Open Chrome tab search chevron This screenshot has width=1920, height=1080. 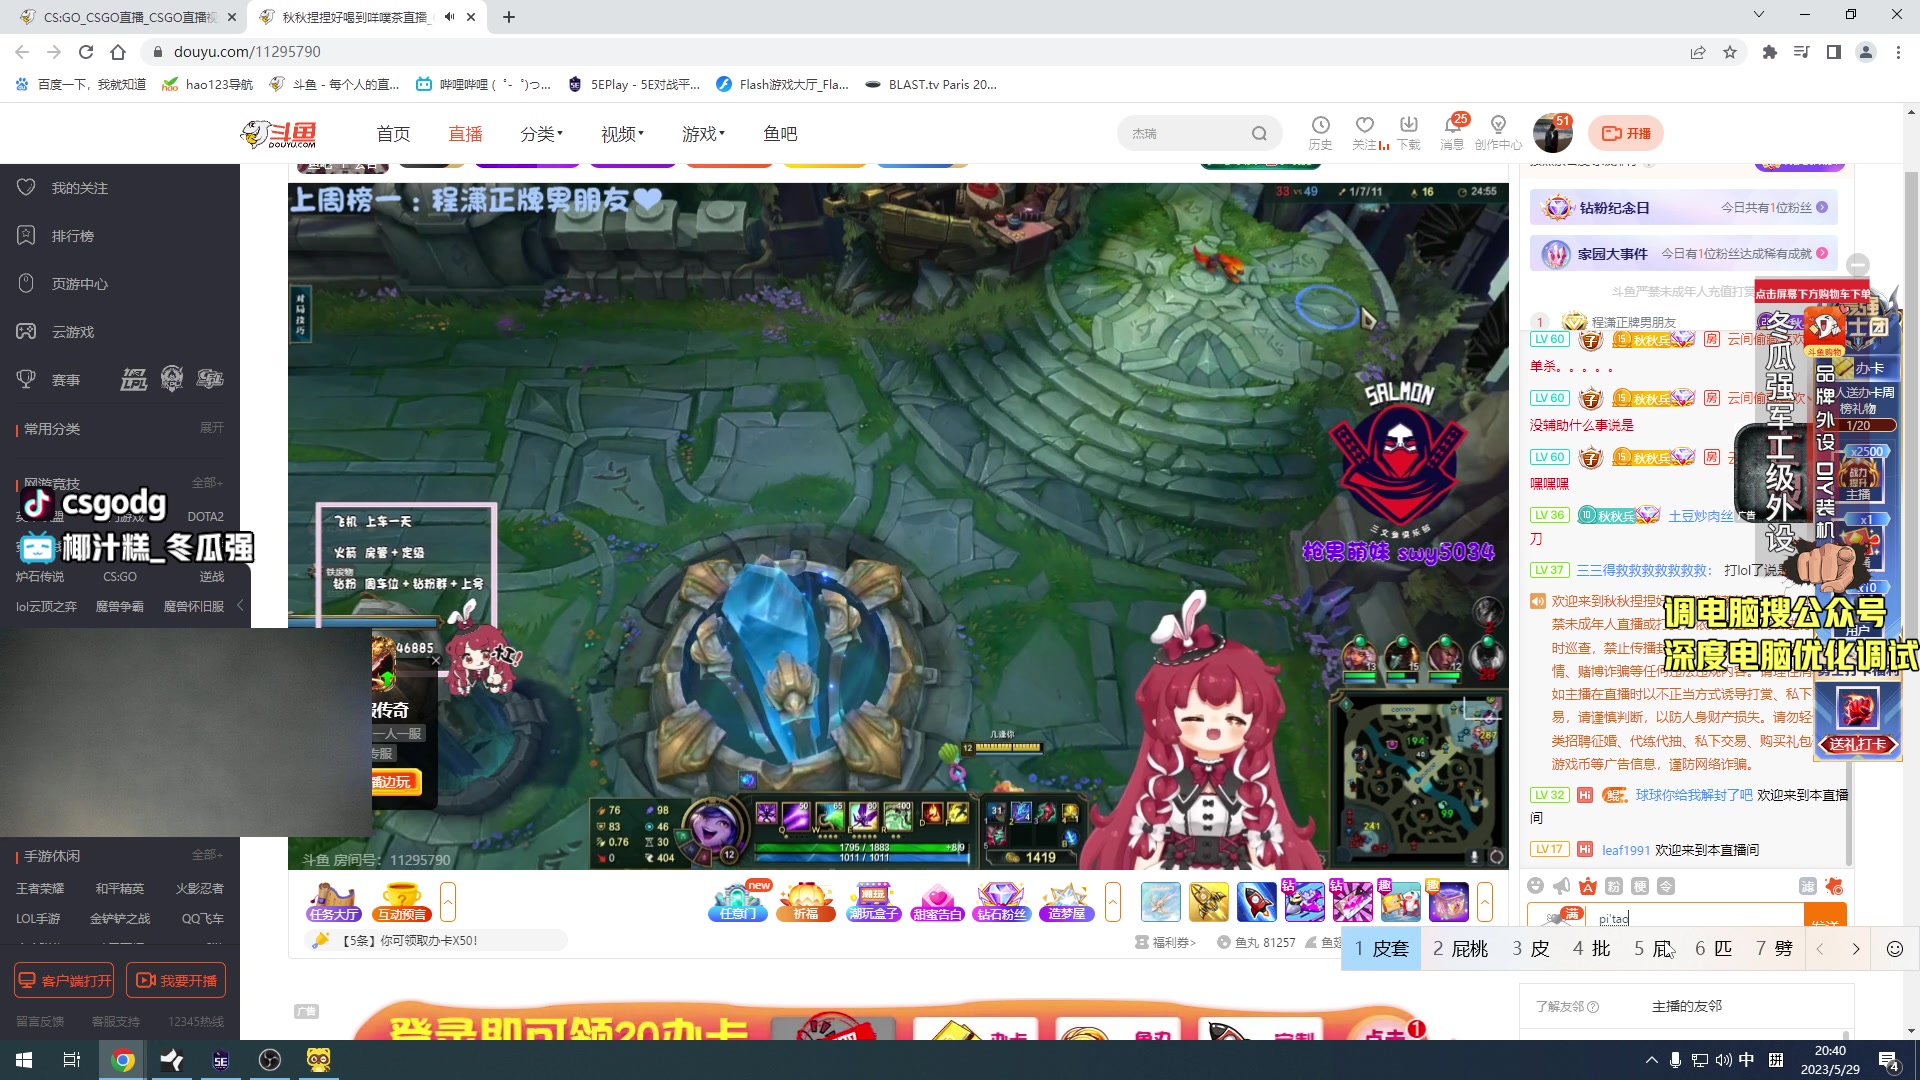point(1759,15)
